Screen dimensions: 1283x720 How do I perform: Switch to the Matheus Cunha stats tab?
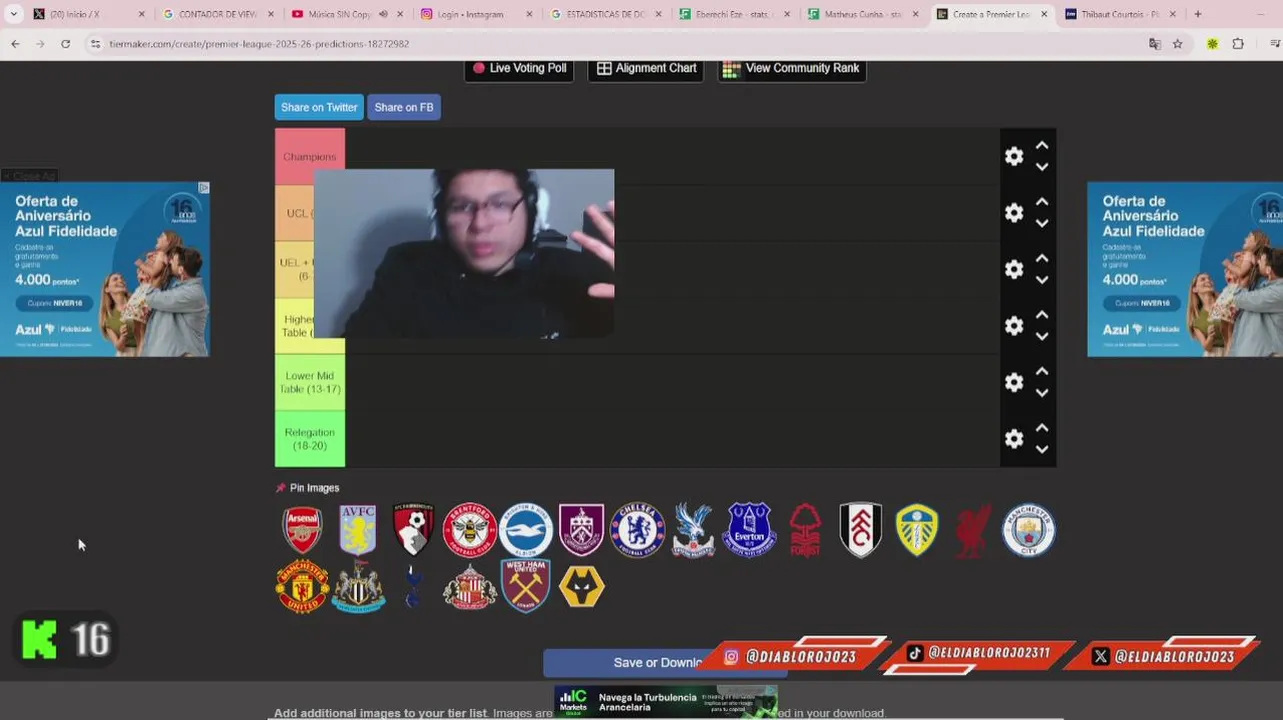tap(862, 14)
